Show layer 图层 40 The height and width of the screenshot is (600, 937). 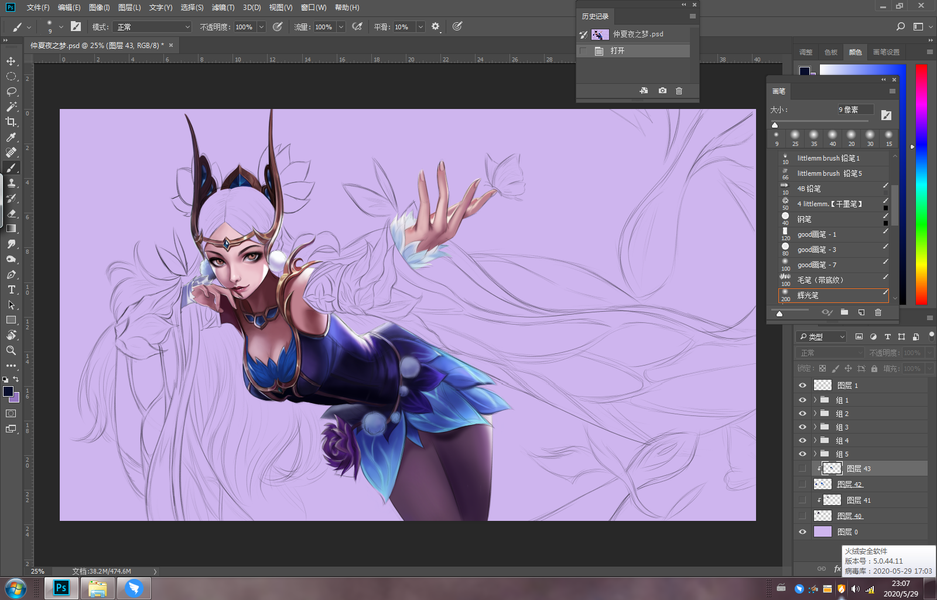pyautogui.click(x=802, y=515)
